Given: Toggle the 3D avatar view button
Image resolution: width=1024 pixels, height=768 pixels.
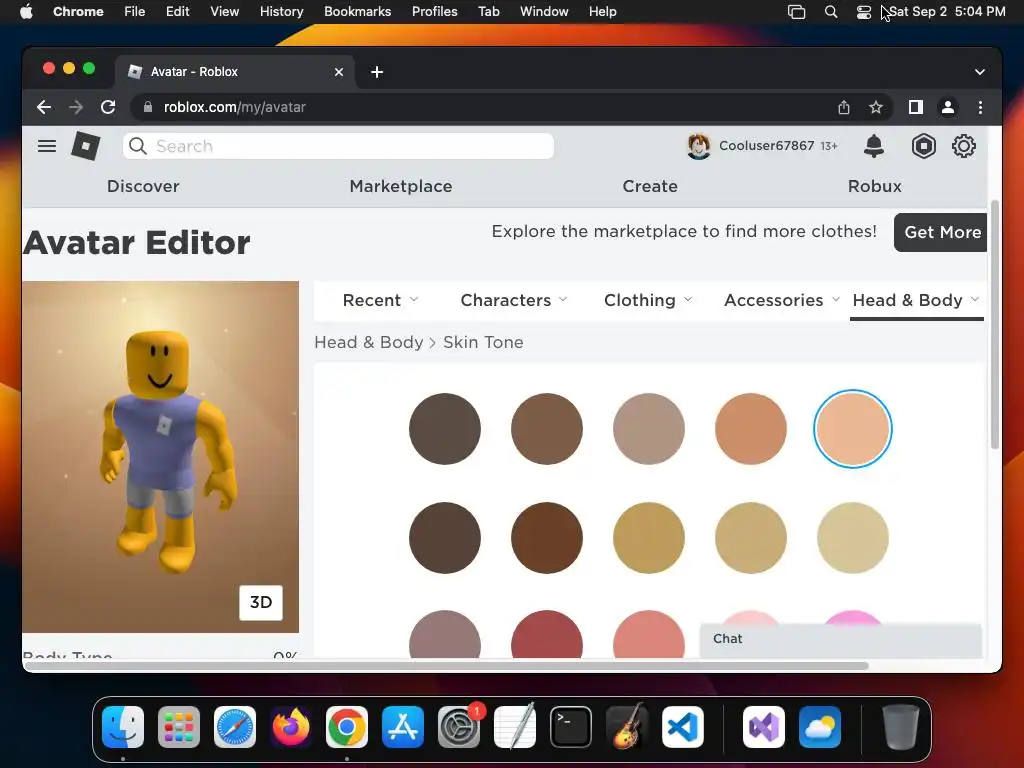Looking at the screenshot, I should point(261,602).
